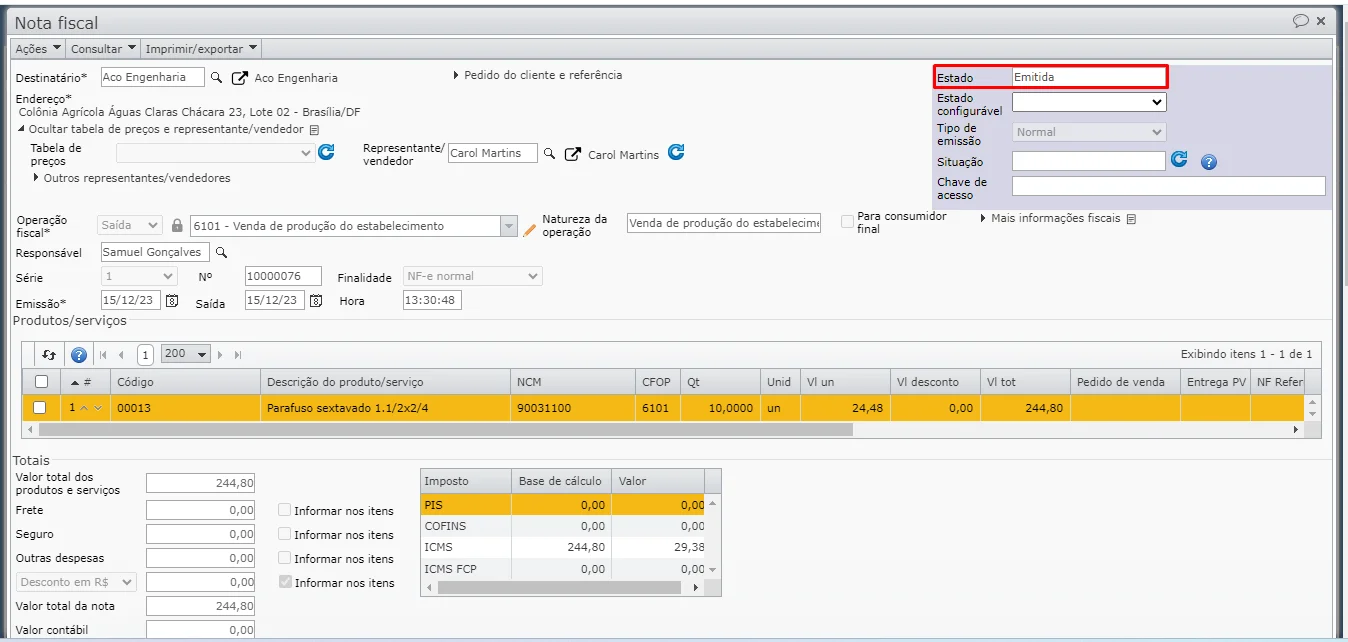This screenshot has width=1348, height=642.
Task: Refresh the Tabela de preços with blue reload icon
Action: tap(326, 153)
